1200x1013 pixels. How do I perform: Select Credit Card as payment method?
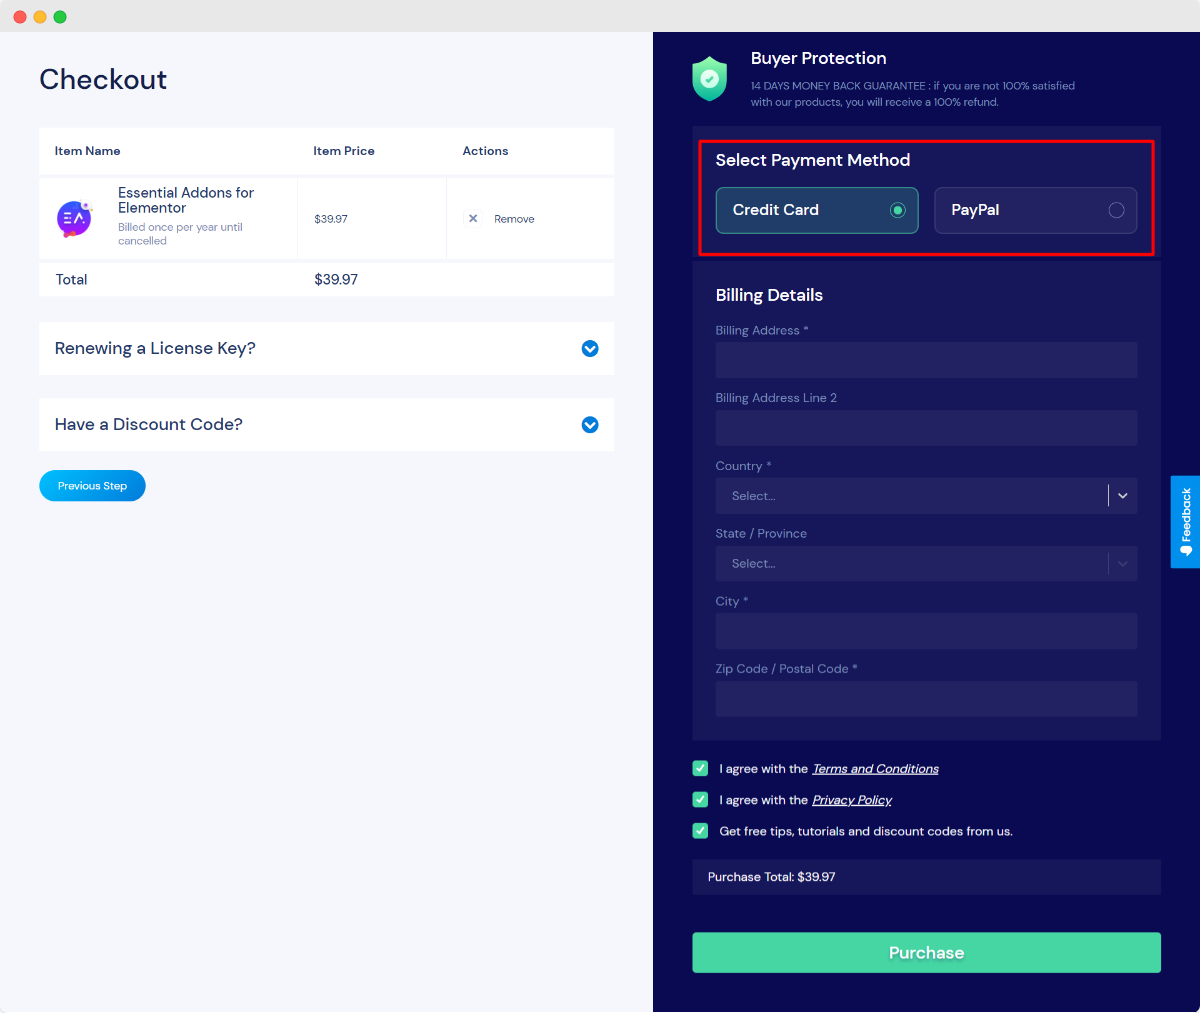click(816, 210)
